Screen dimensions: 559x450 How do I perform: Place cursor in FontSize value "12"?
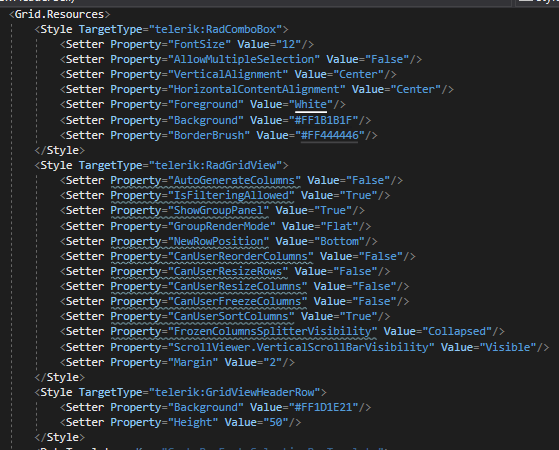[x=289, y=44]
